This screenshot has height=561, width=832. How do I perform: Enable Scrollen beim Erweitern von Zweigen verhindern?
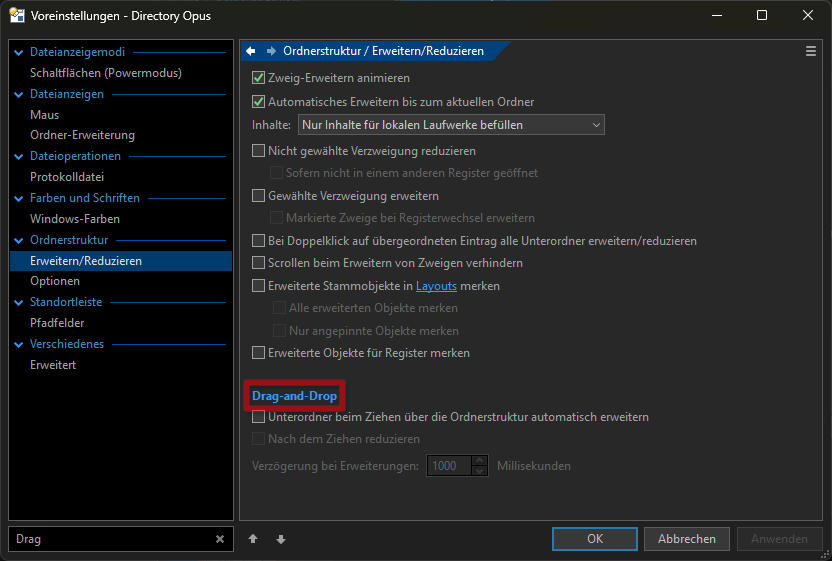258,263
